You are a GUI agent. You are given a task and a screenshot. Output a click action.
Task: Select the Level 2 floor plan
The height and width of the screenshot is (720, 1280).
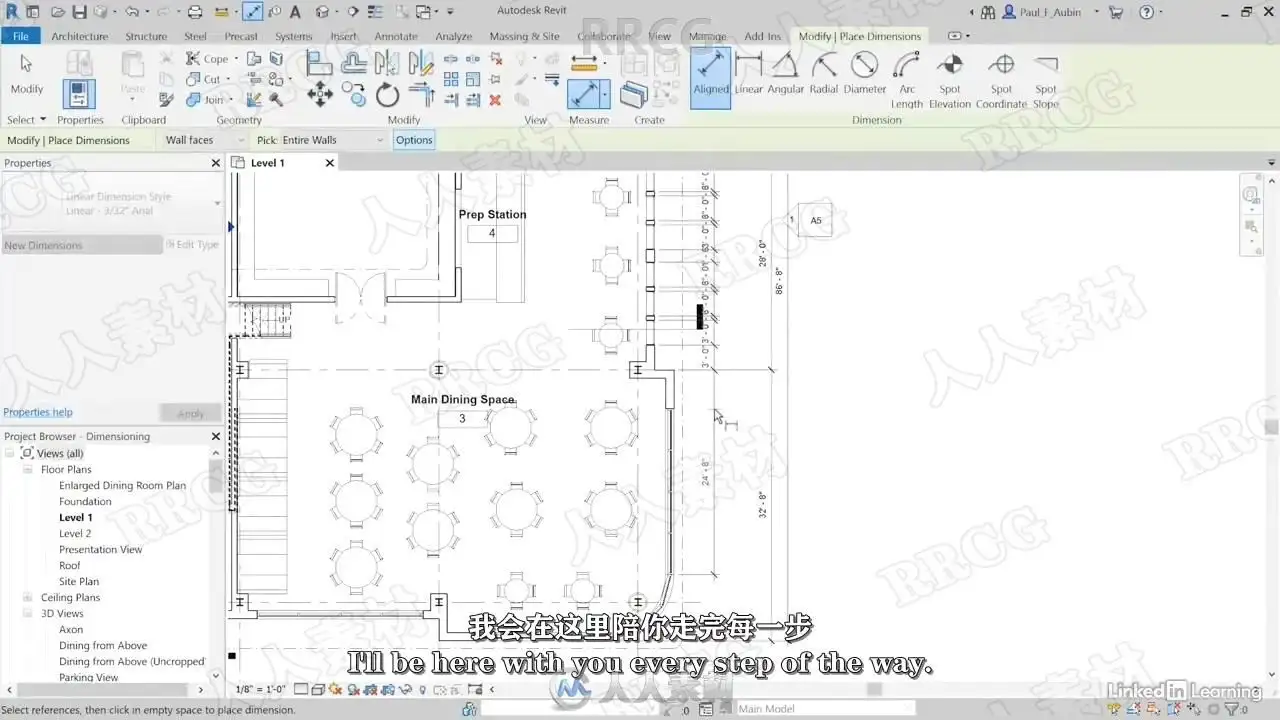tap(75, 533)
